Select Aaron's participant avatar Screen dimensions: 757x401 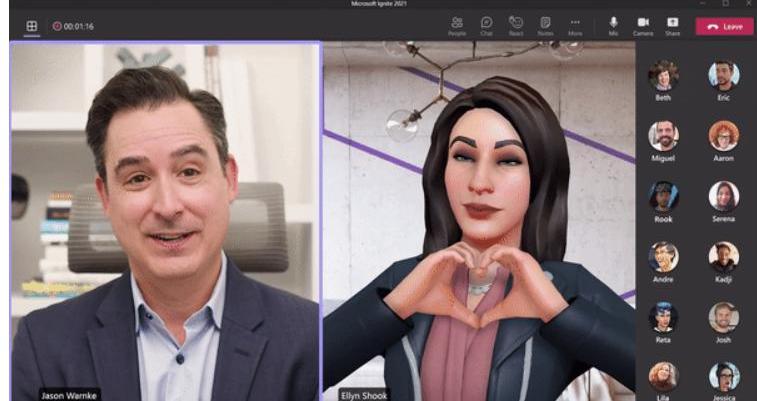pos(724,136)
